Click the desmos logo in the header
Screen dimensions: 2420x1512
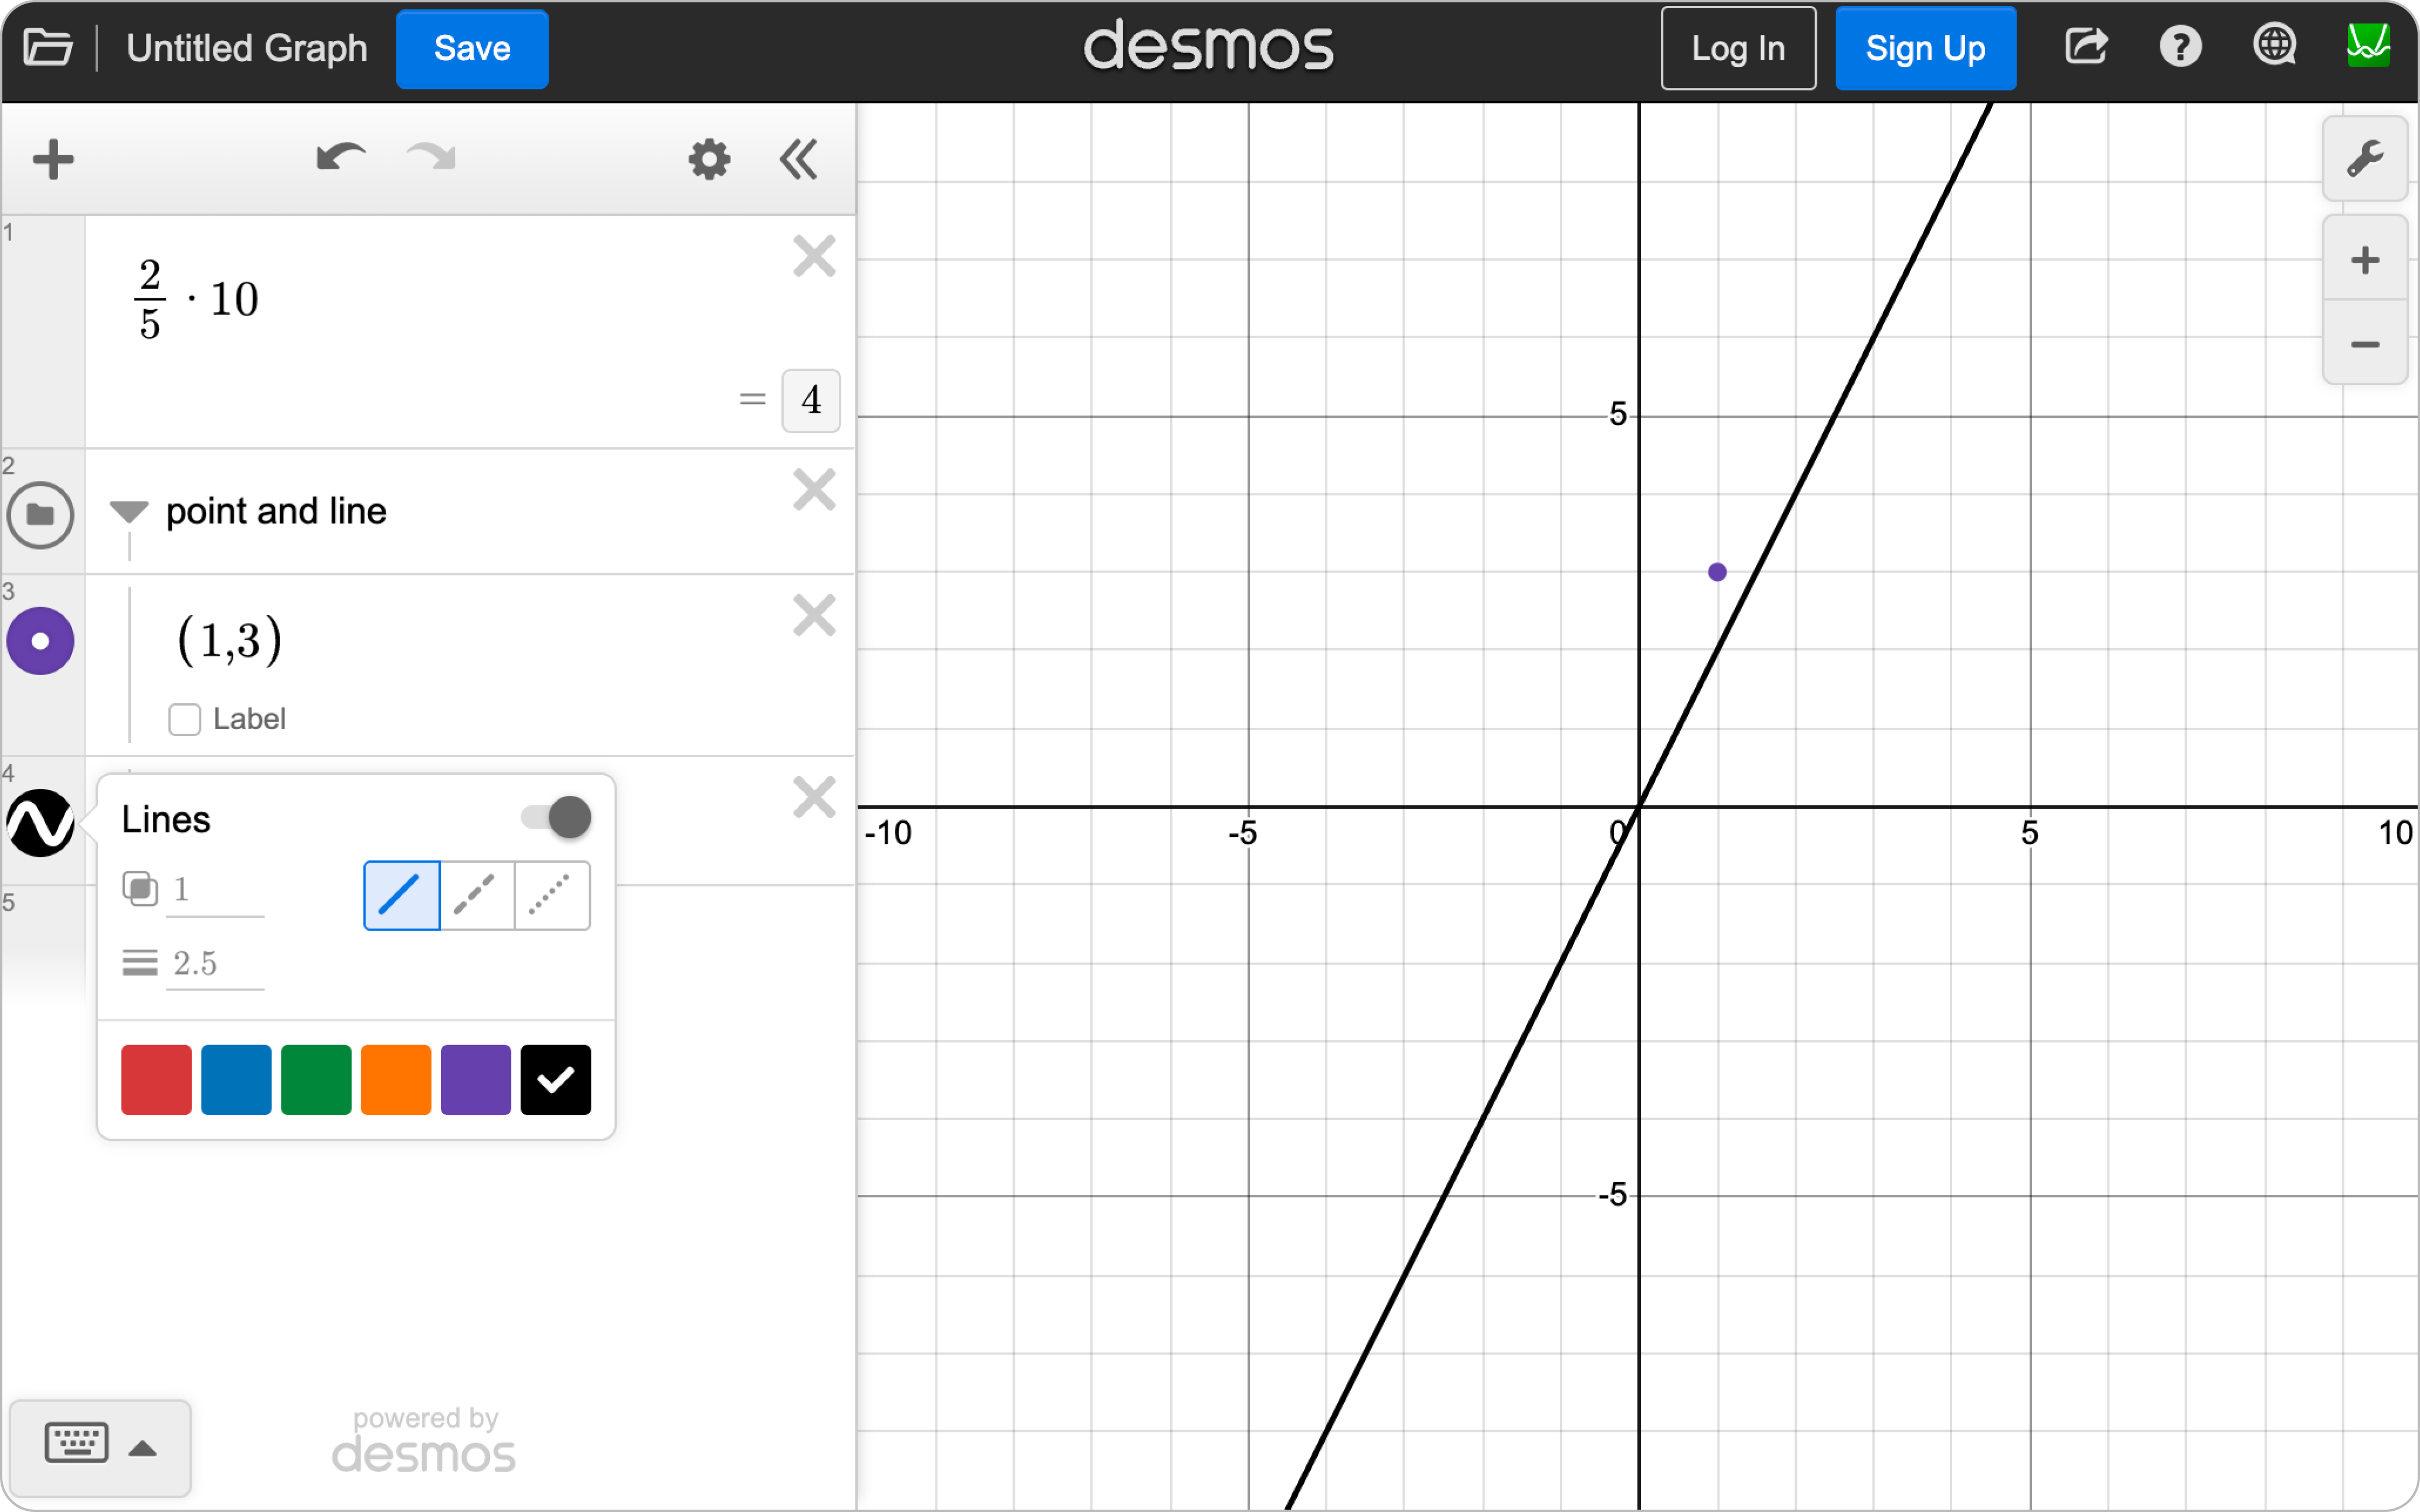click(x=1208, y=46)
